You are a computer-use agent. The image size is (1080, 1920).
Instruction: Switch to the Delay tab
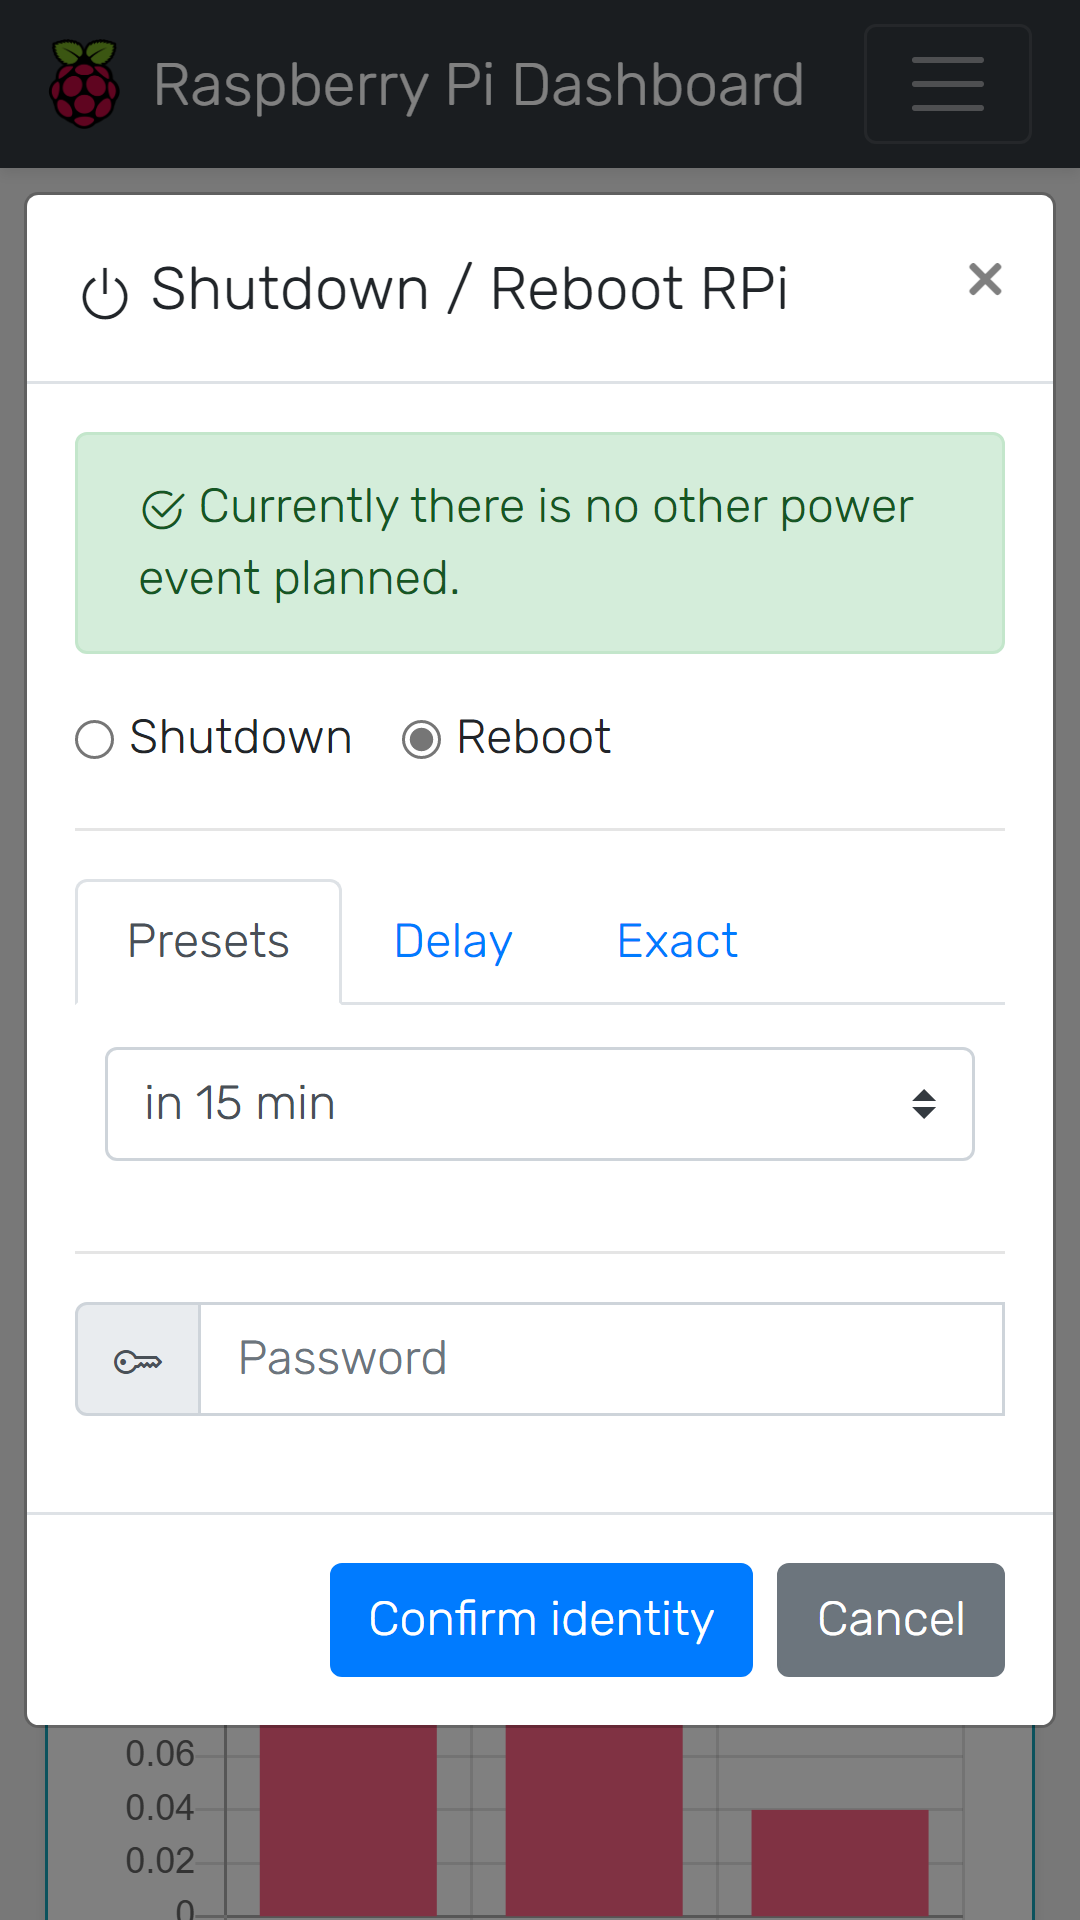pyautogui.click(x=453, y=942)
